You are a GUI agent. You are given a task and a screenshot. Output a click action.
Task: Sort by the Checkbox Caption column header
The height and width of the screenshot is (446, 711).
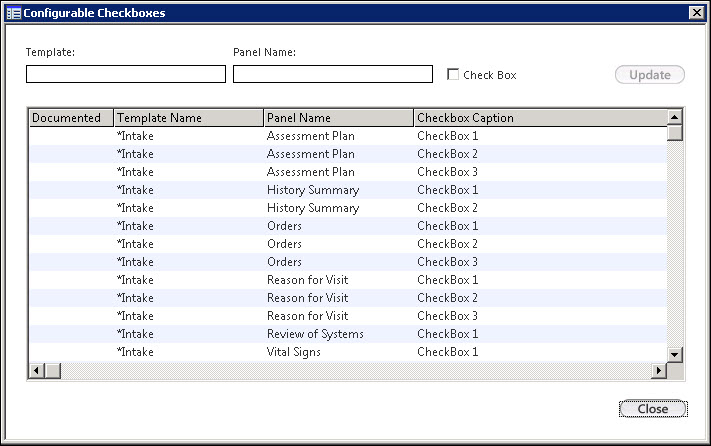[x=541, y=118]
